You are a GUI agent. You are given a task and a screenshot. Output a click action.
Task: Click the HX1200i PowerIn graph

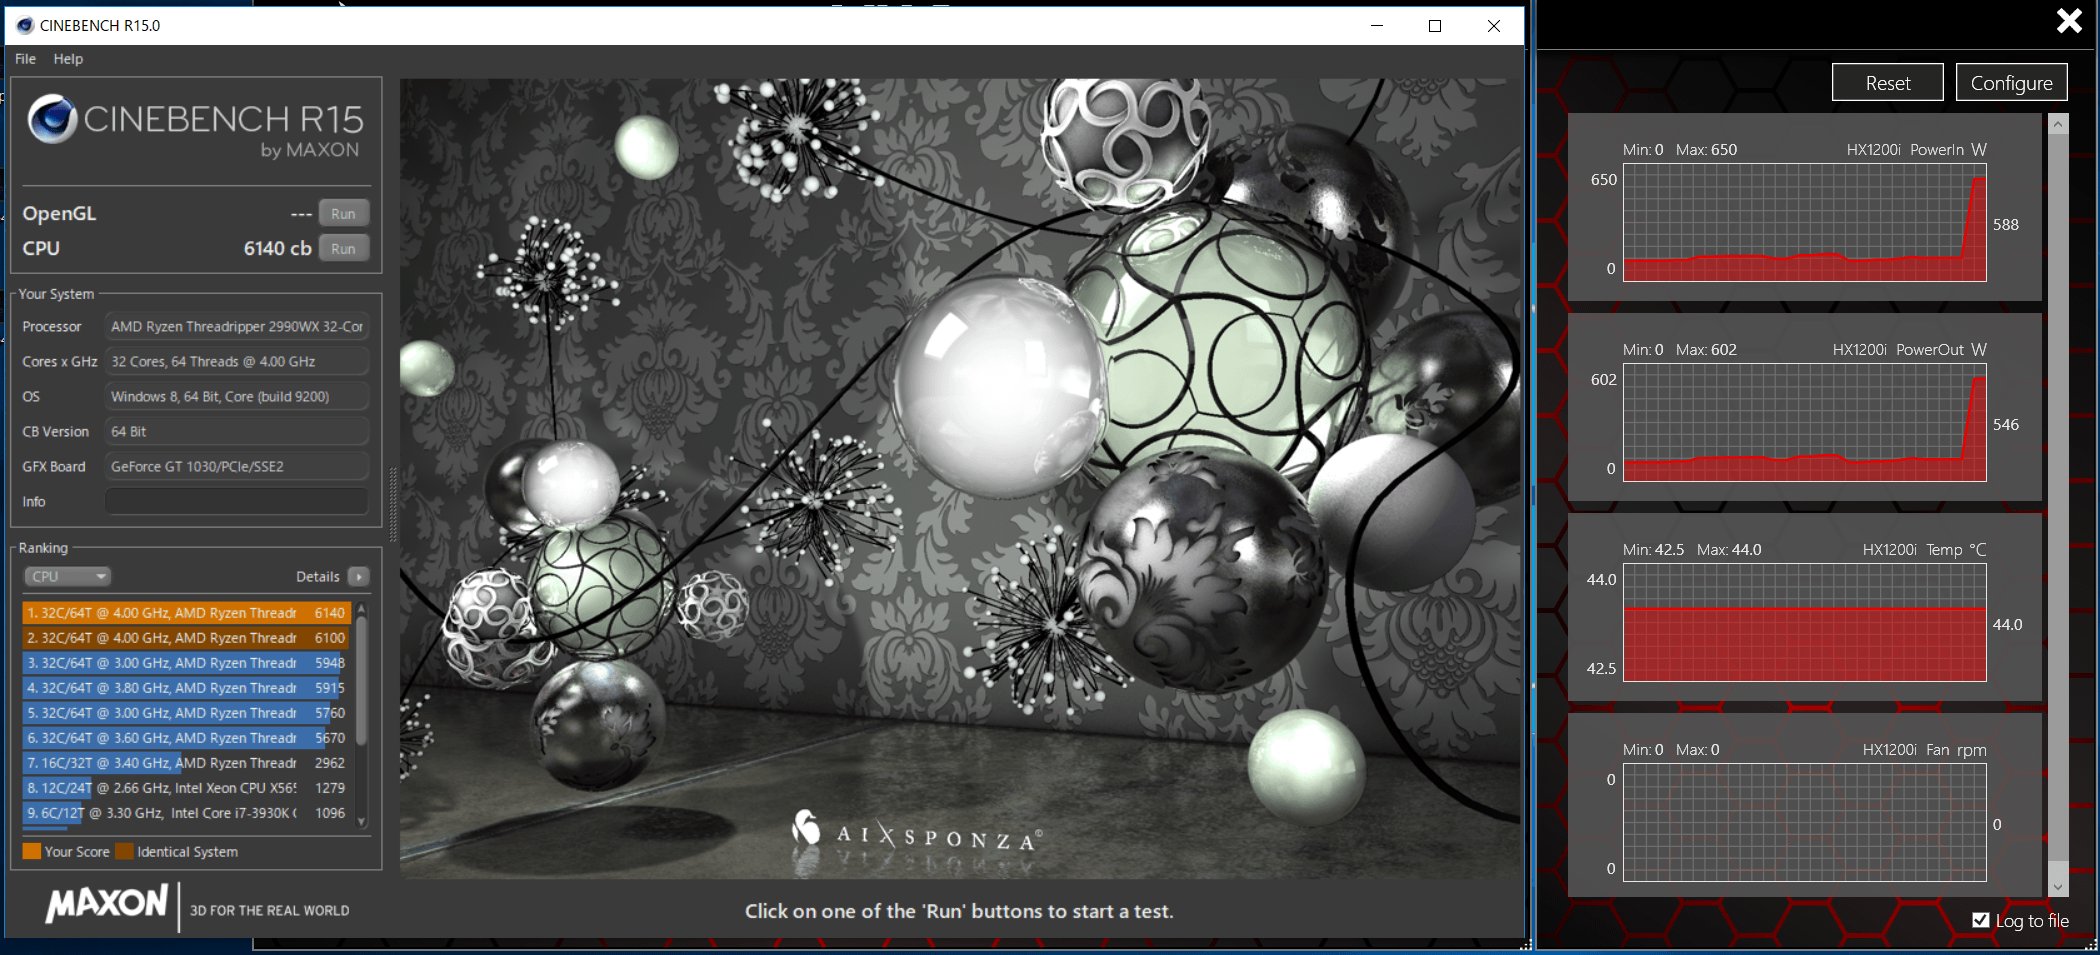click(1805, 223)
